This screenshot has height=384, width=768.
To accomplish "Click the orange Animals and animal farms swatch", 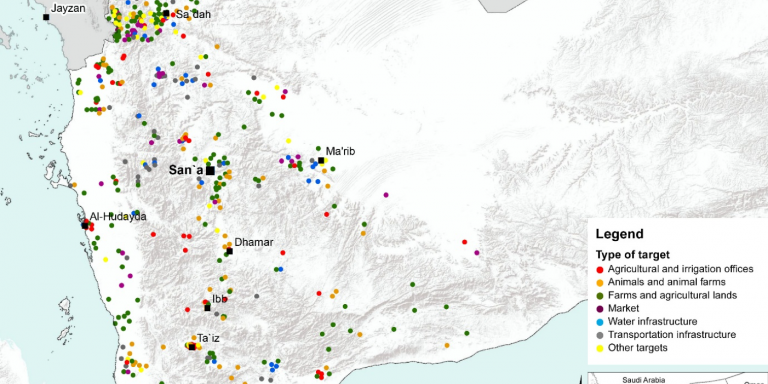I will [600, 283].
